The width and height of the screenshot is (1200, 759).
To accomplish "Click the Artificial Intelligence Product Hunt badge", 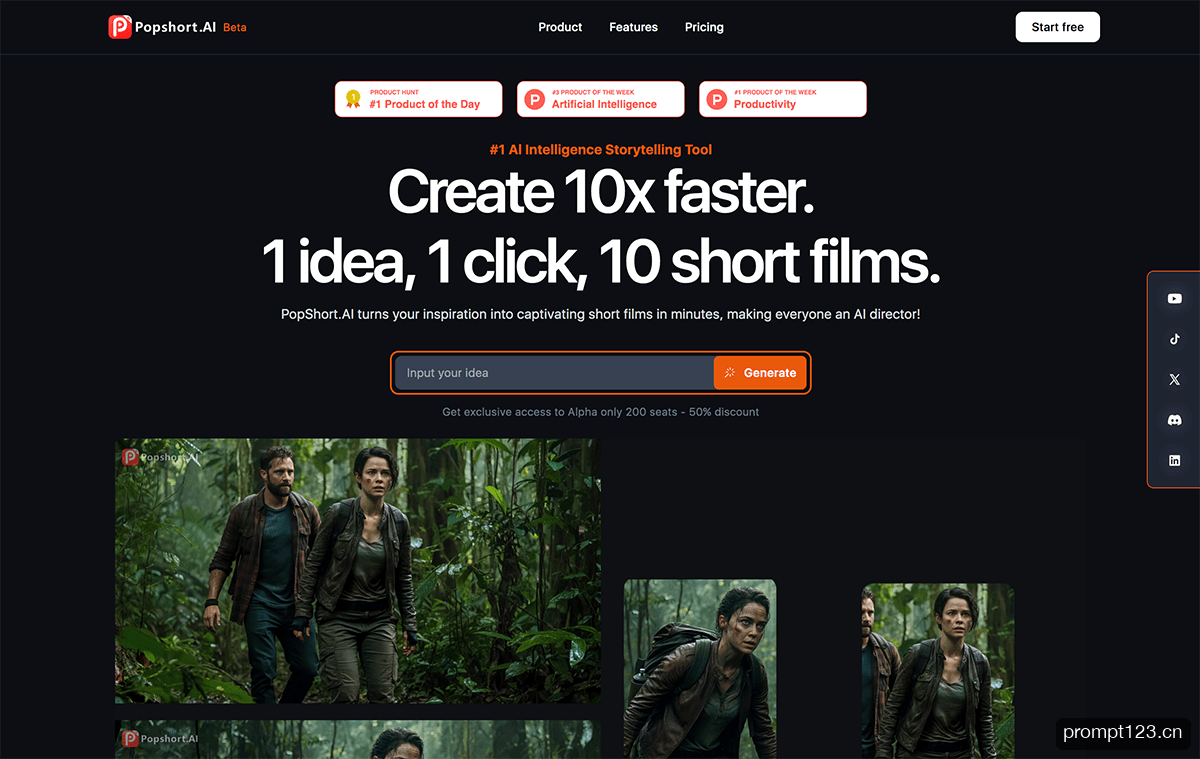I will tap(601, 99).
